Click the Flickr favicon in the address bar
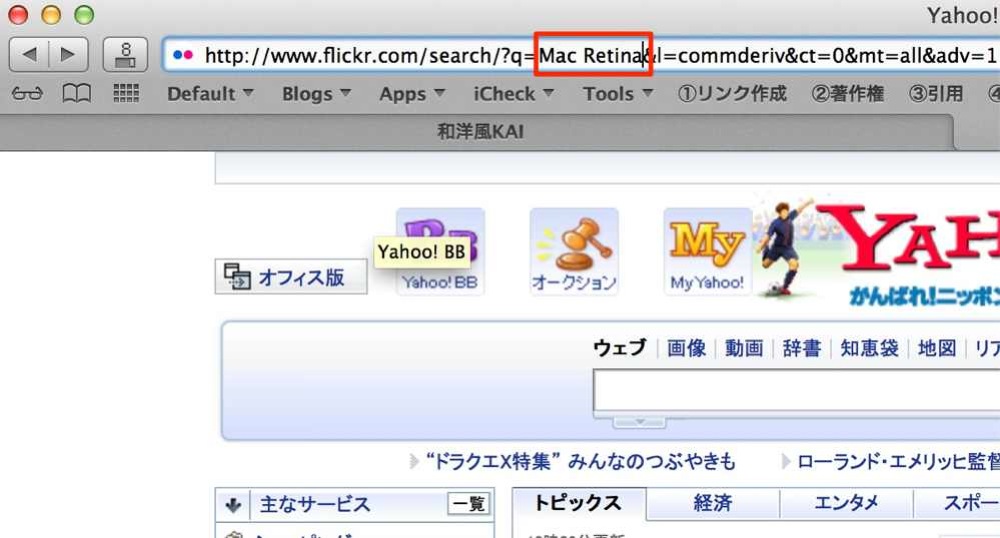 (183, 55)
